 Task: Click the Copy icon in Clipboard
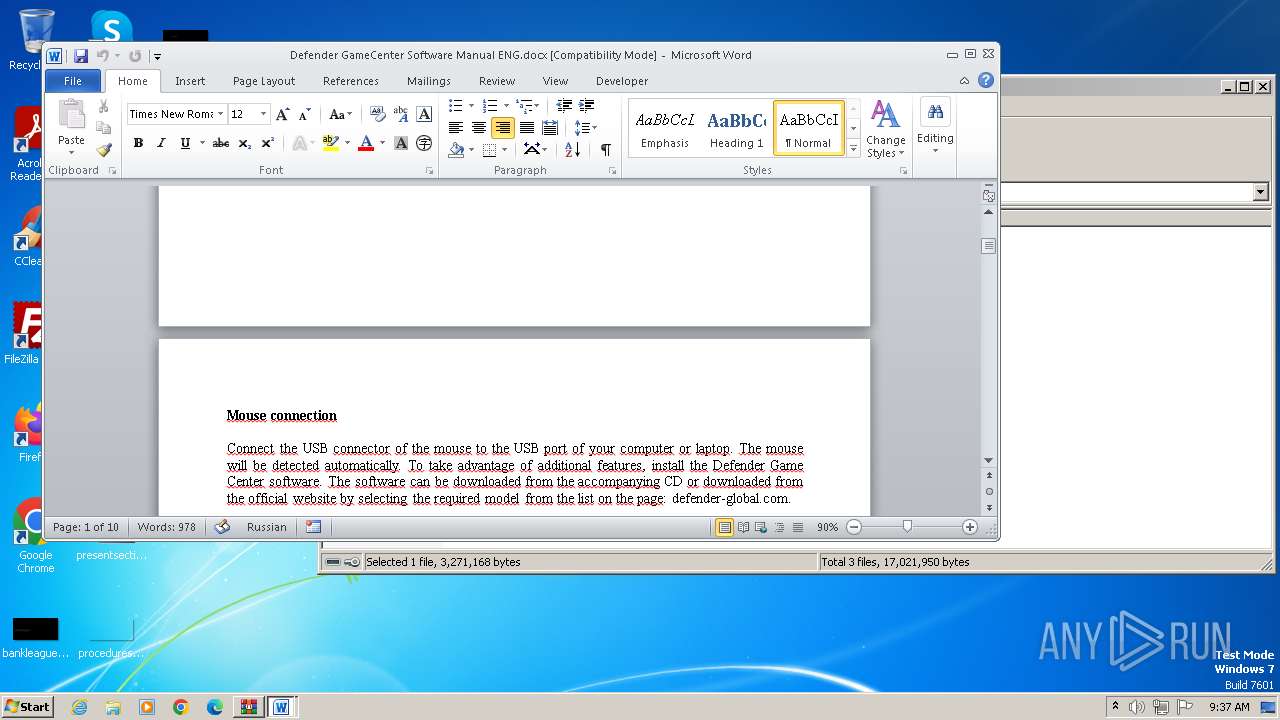[x=103, y=128]
